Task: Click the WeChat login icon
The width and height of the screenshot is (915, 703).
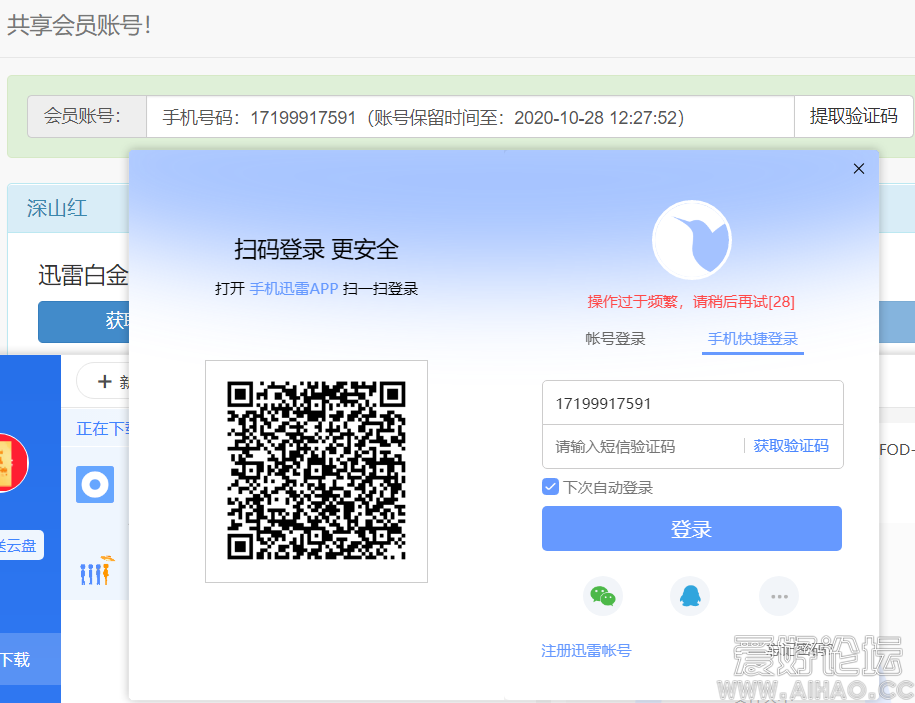Action: tap(602, 595)
